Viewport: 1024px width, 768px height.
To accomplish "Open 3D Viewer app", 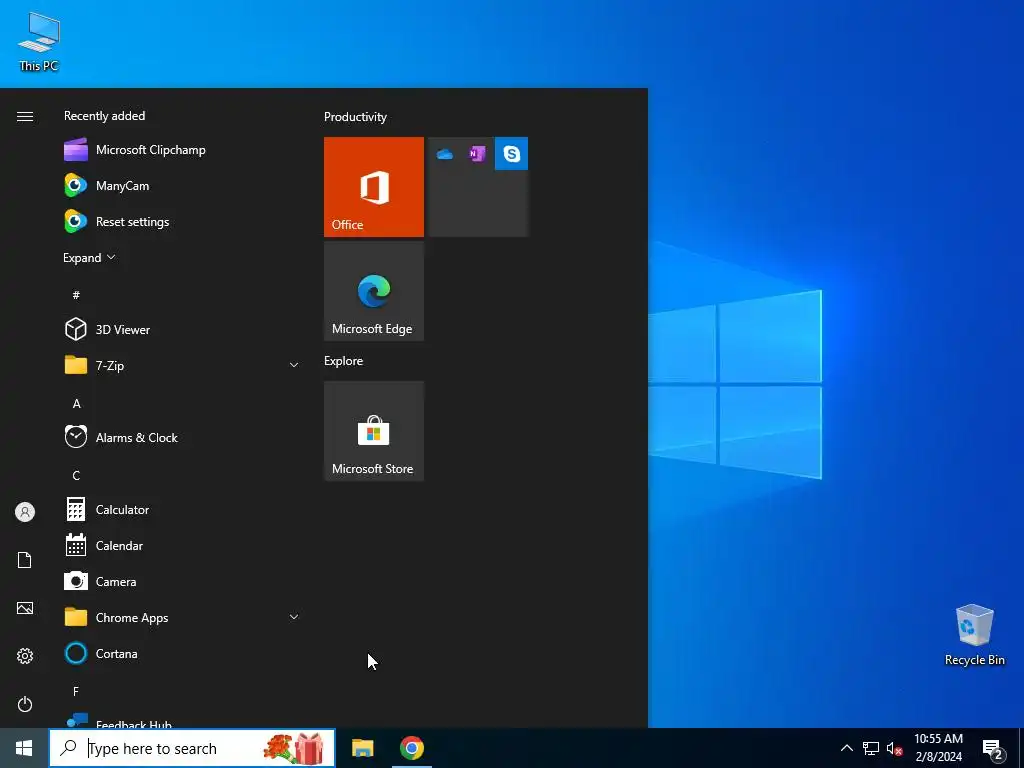I will point(181,329).
